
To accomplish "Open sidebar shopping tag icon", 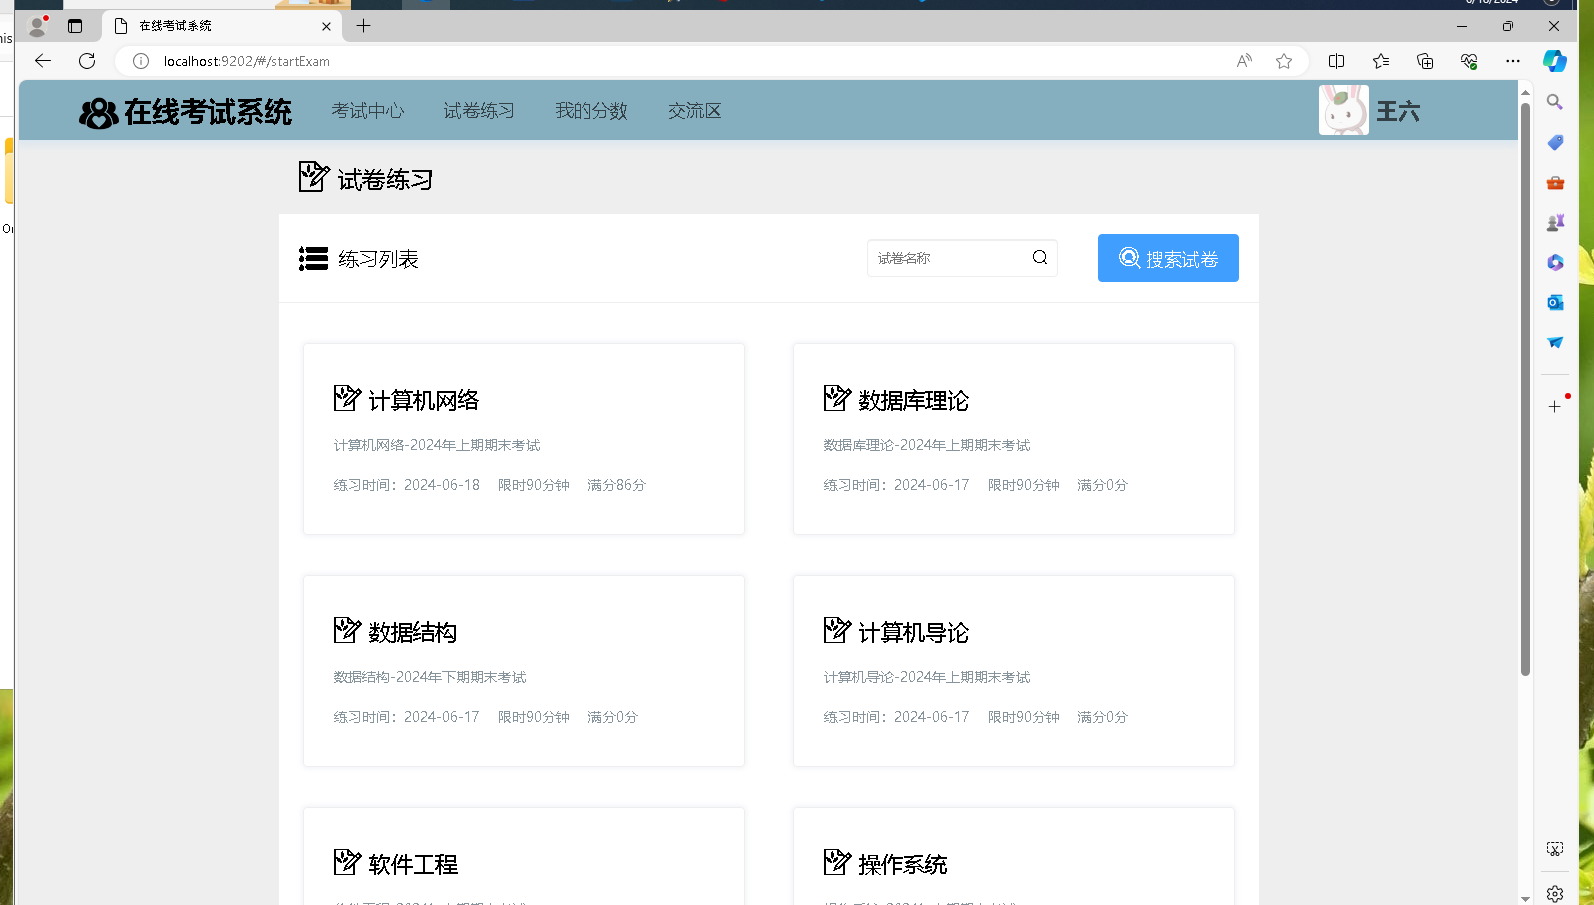I will tap(1555, 142).
